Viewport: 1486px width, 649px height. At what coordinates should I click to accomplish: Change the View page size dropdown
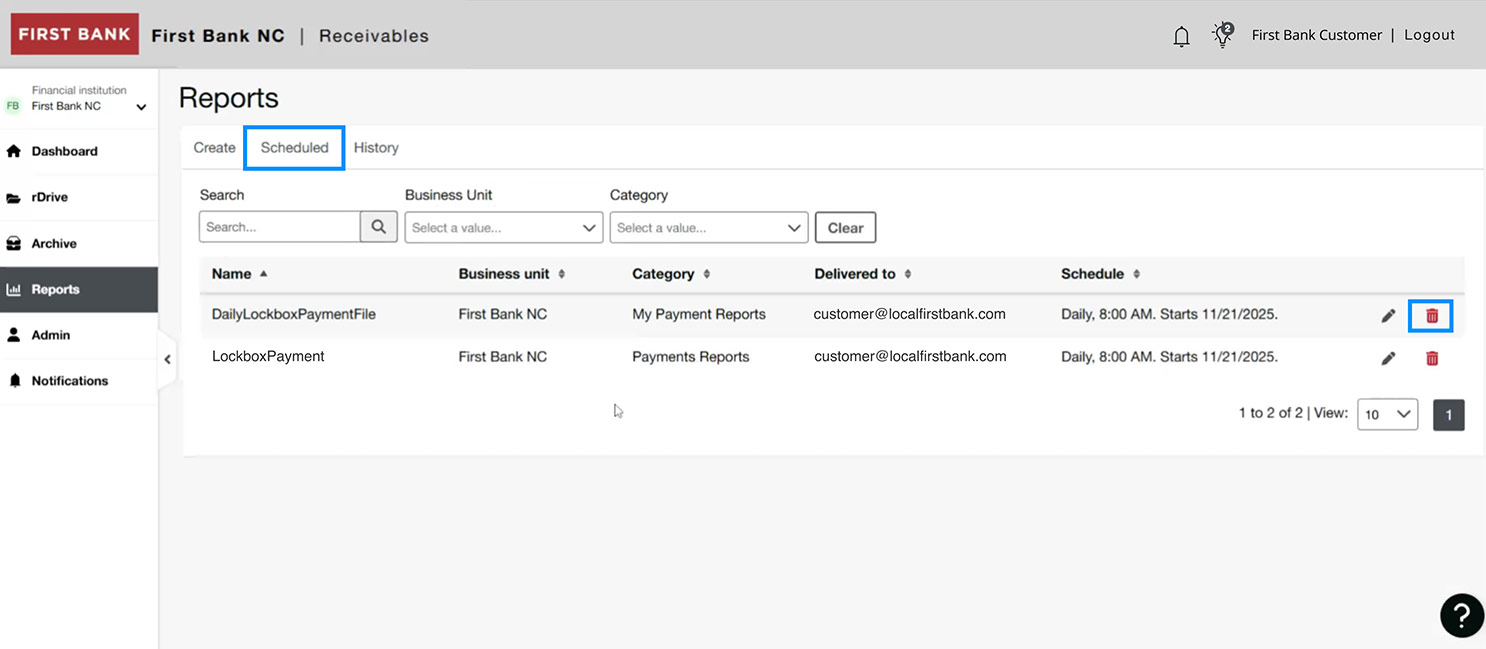point(1387,414)
